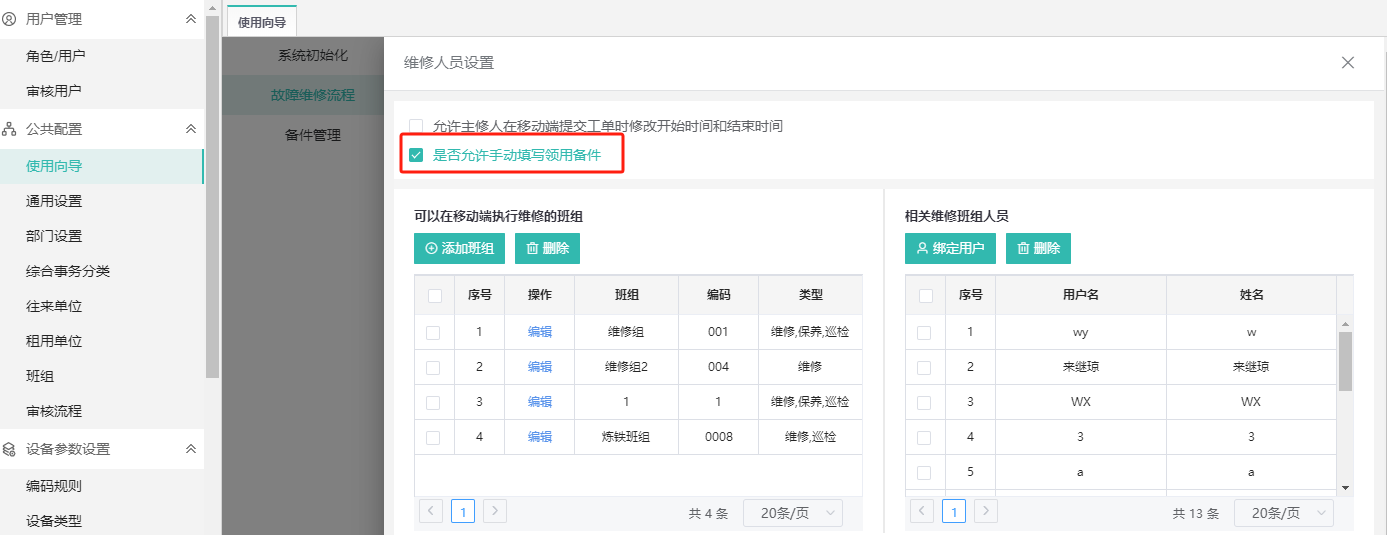Click the 公共配置 hierarchy icon

(x=10, y=129)
